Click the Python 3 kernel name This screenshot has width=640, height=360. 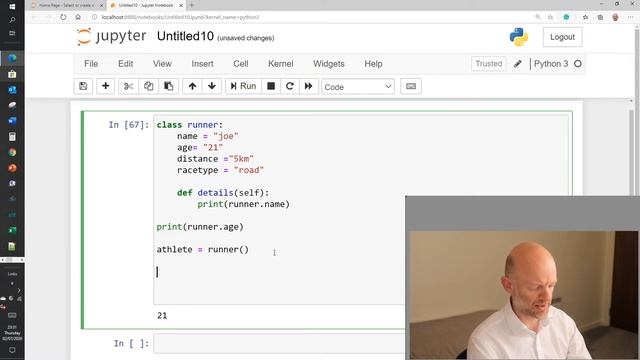[x=551, y=64]
